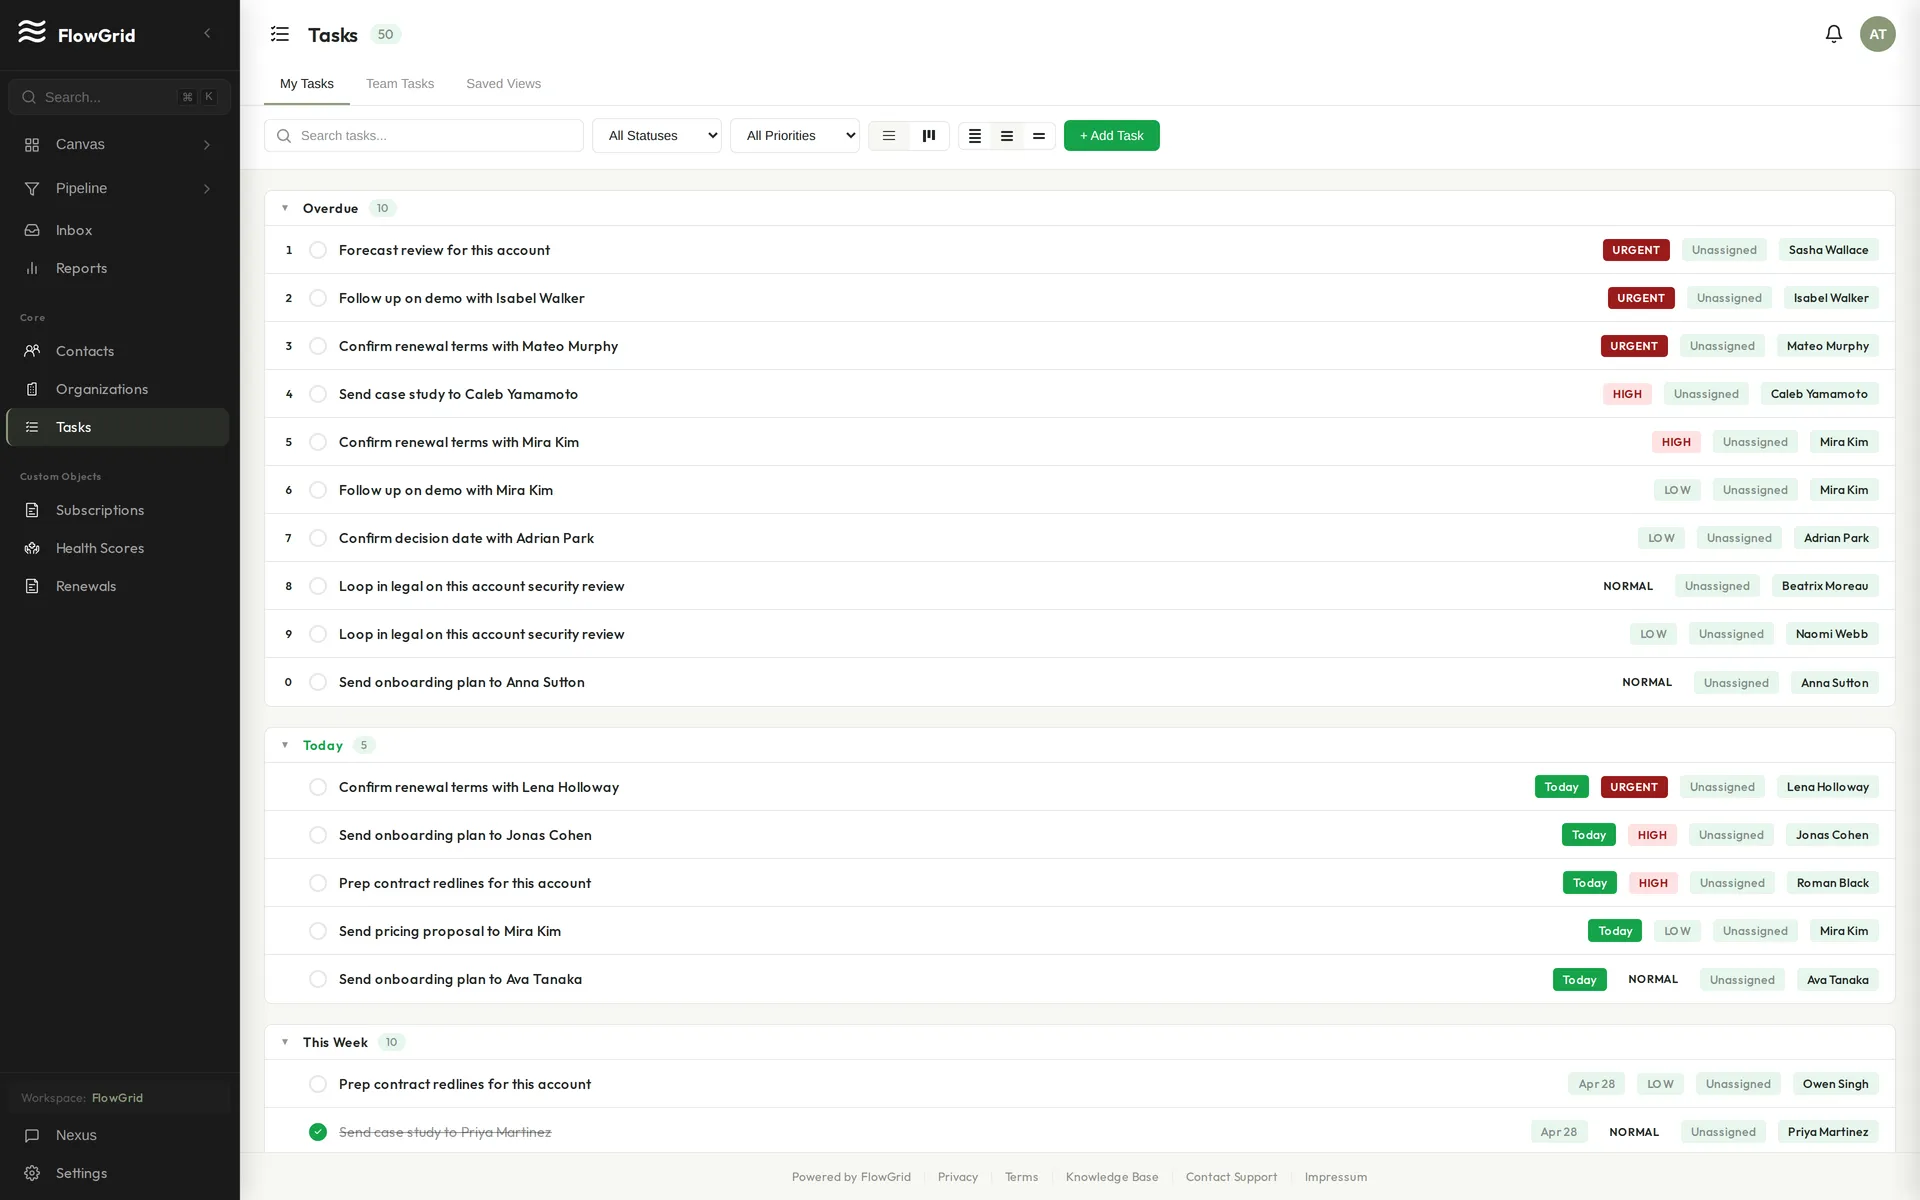Check off Confirm decision date with Adrian Park
1920x1200 pixels.
tap(318, 538)
